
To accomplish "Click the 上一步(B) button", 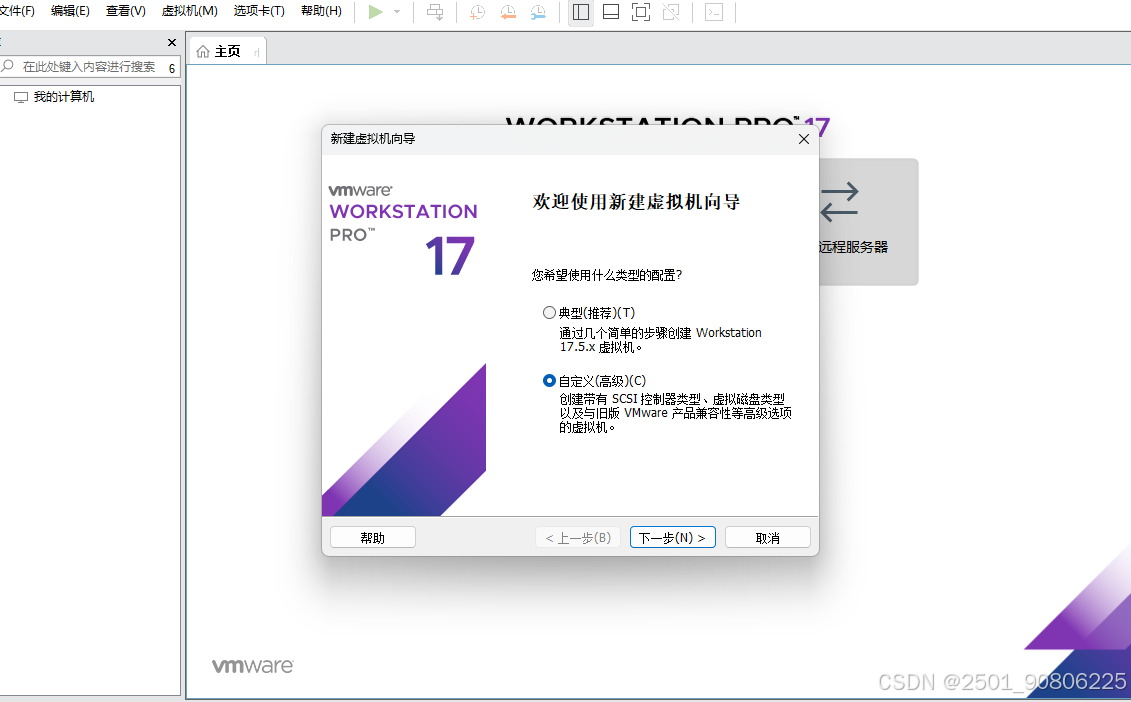I will coord(578,538).
